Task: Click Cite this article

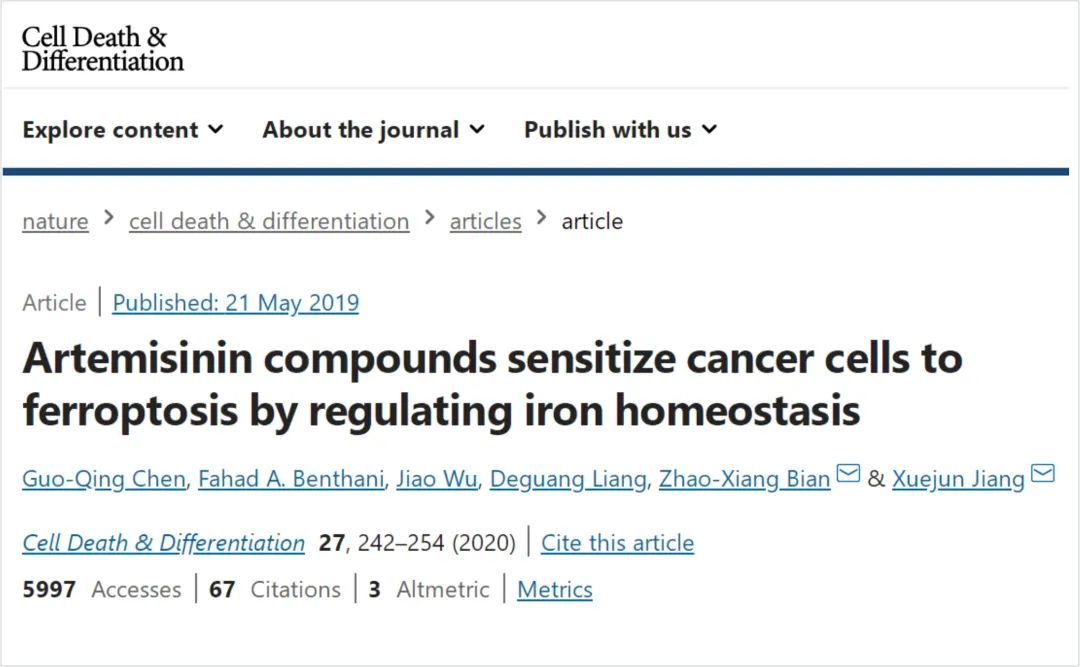Action: coord(617,543)
